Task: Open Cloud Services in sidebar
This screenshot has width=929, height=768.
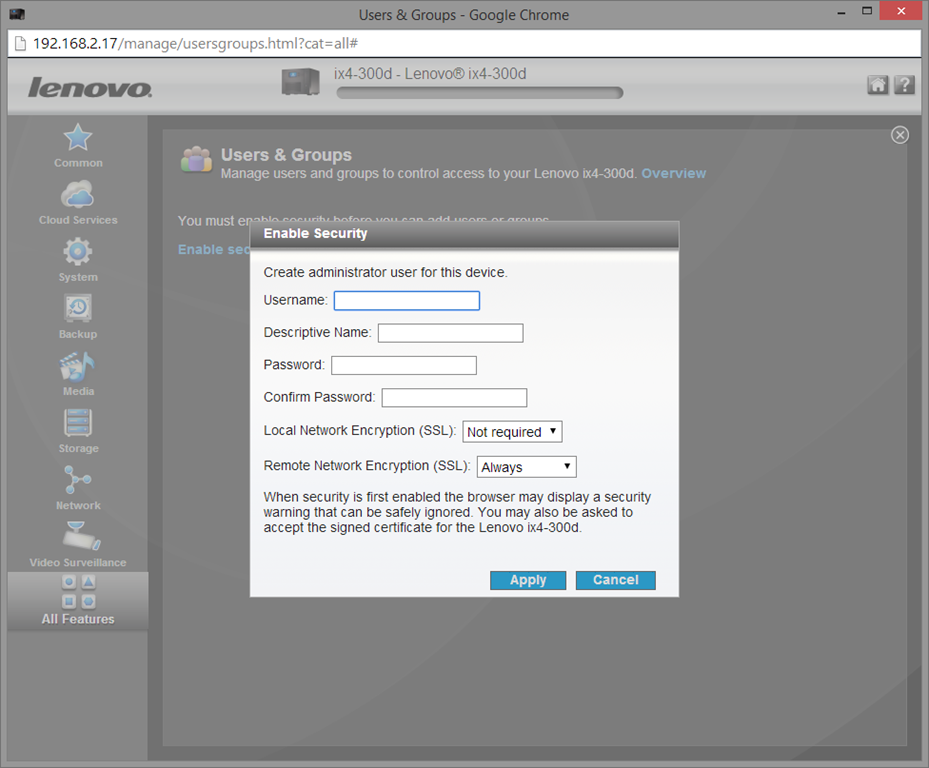Action: [x=78, y=196]
